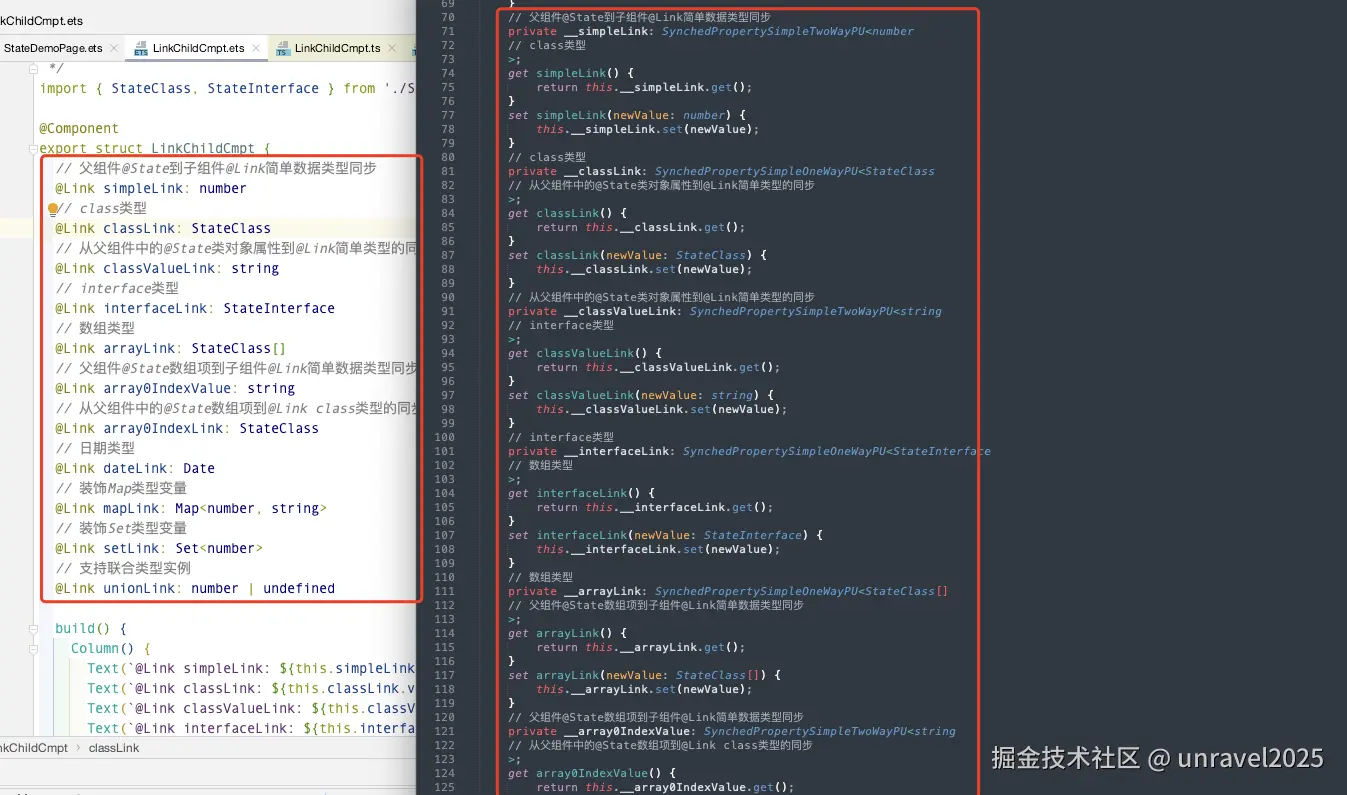Collapse the build() function fold marker
The image size is (1347, 795).
[x=33, y=629]
